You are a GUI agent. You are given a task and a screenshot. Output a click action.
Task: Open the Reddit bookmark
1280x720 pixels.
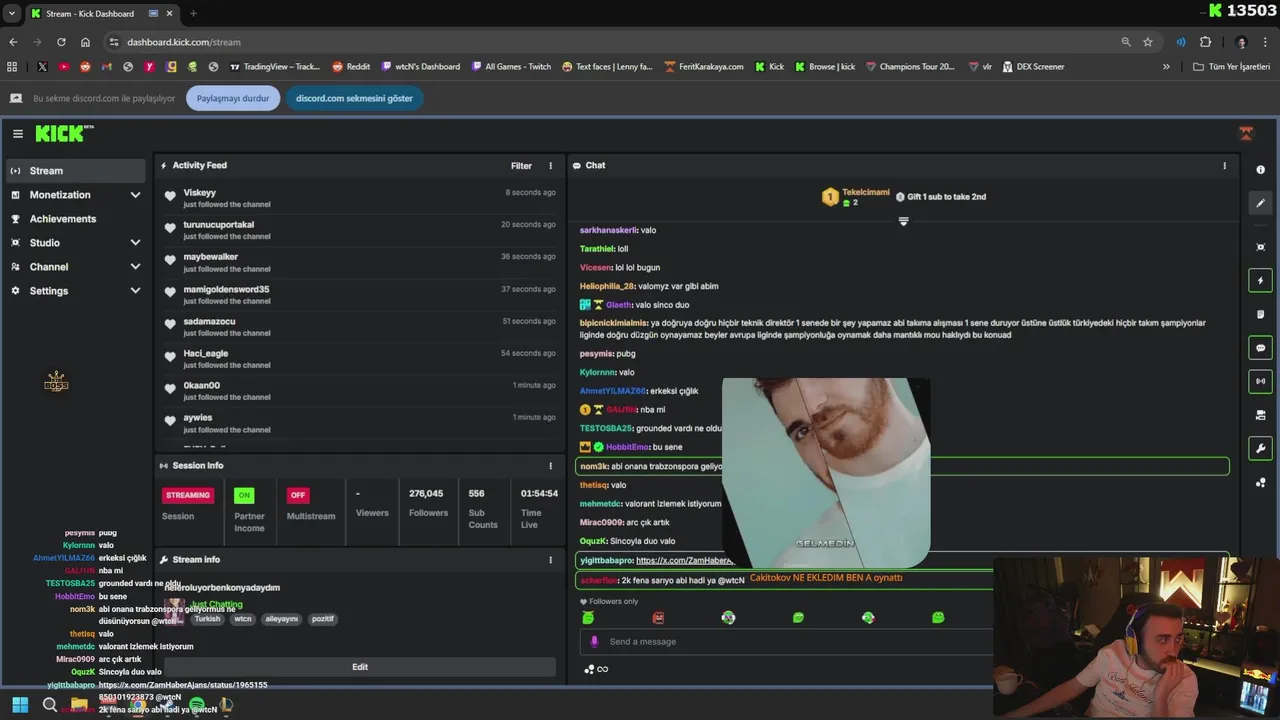(351, 67)
